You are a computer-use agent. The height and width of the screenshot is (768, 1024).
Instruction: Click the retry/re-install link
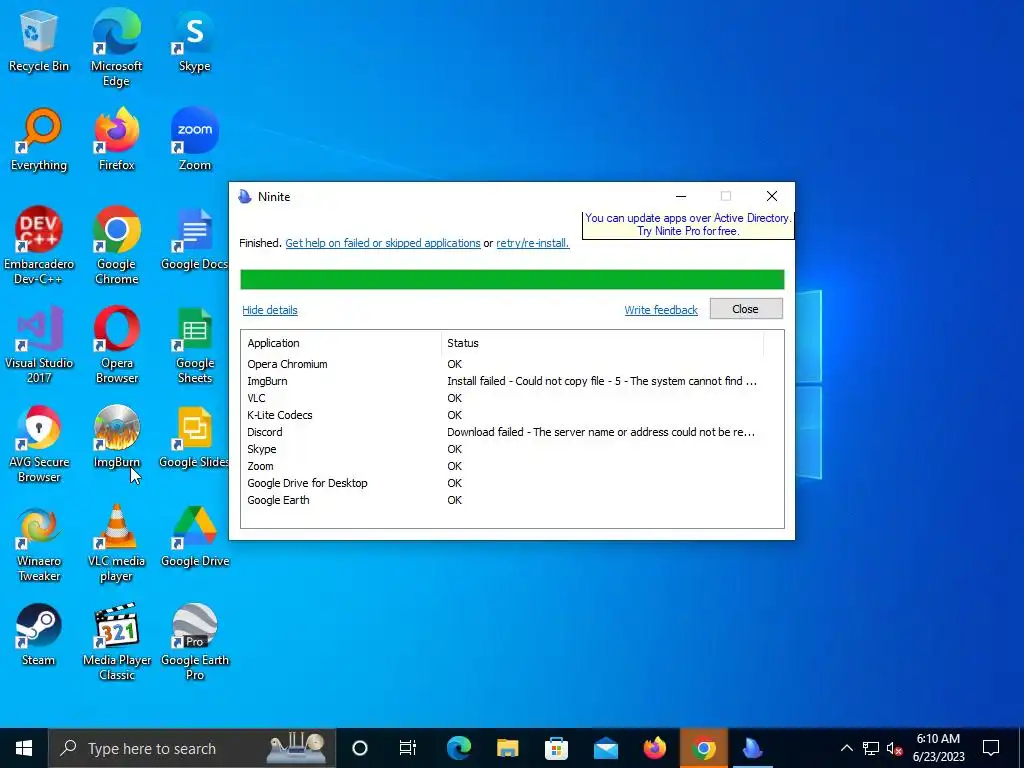[532, 243]
